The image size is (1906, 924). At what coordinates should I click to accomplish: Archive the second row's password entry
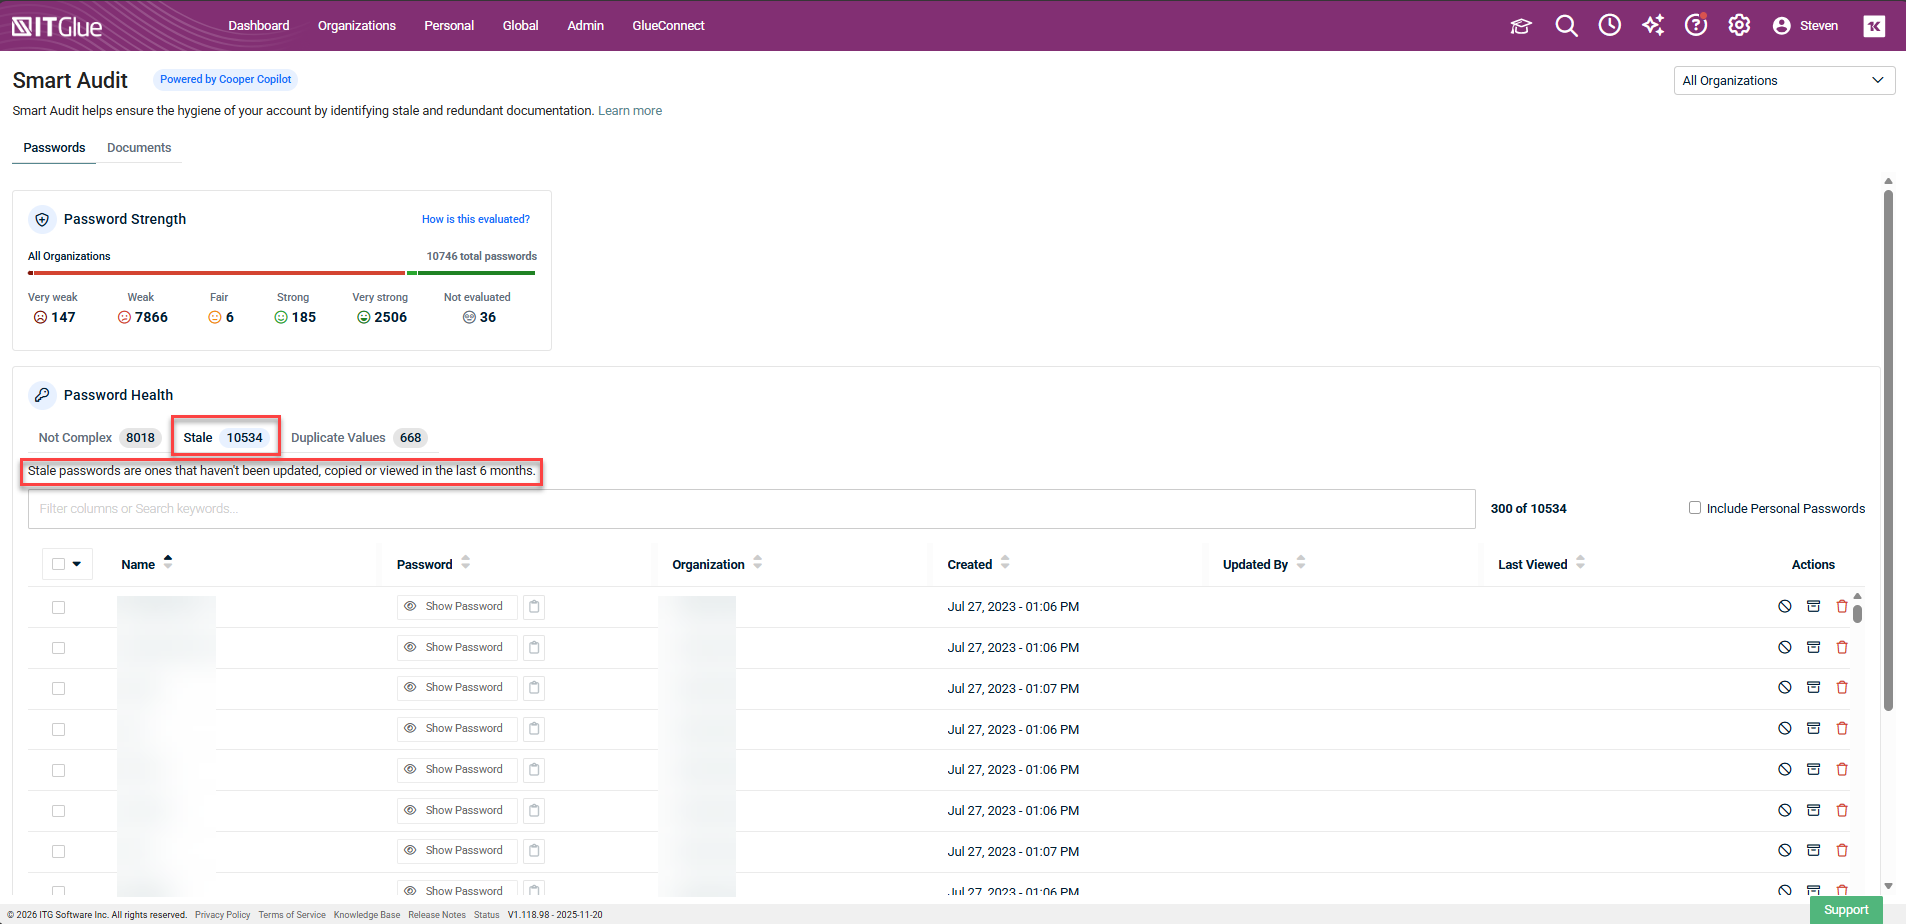point(1813,648)
